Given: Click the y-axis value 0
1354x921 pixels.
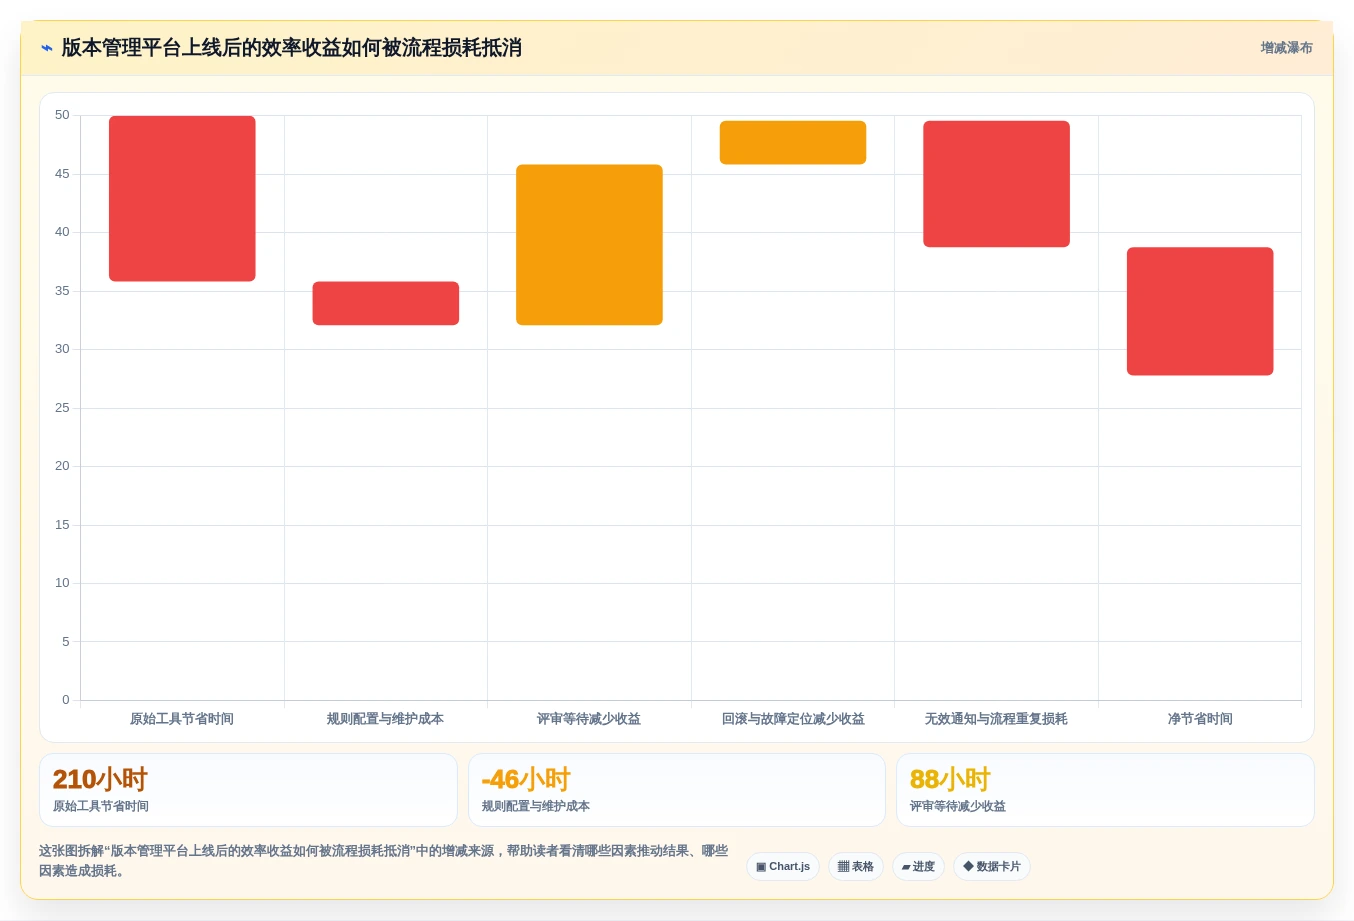Looking at the screenshot, I should coord(66,700).
